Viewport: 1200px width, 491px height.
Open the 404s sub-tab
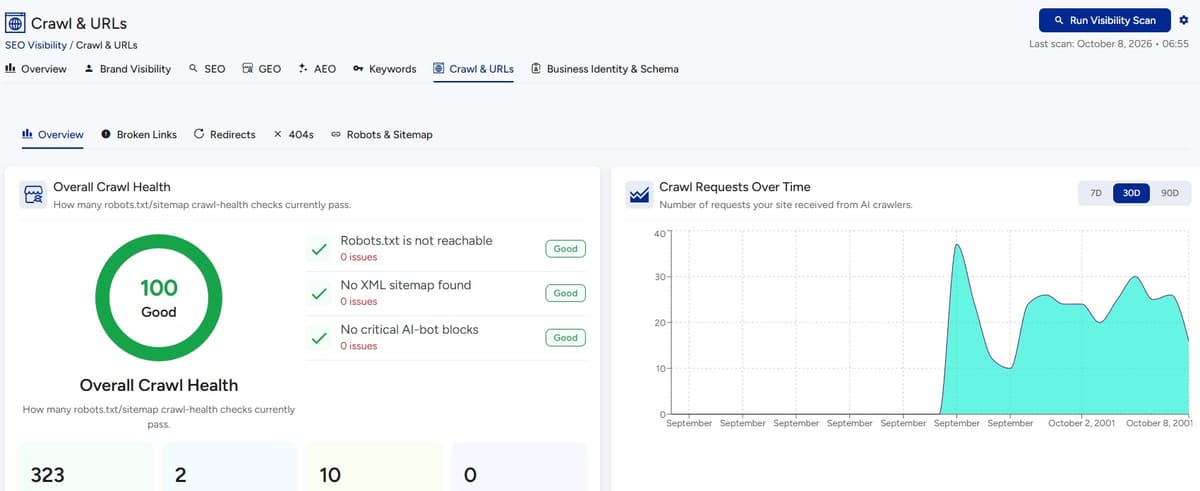(x=293, y=134)
